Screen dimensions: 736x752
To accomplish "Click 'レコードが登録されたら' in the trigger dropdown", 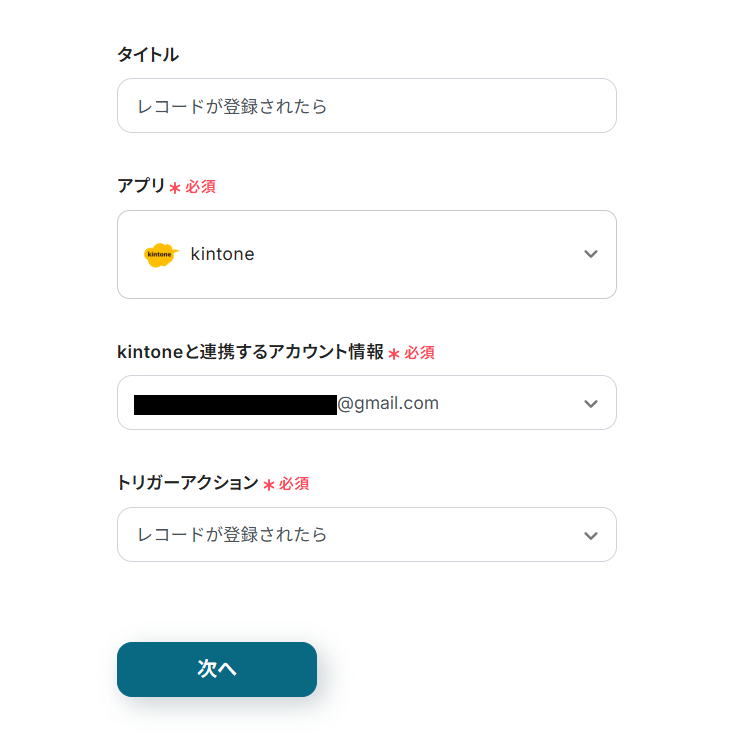I will point(232,535).
